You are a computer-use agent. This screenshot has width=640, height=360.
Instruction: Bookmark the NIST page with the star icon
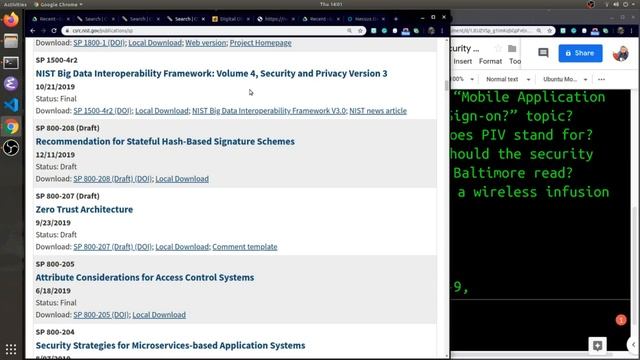(x=360, y=31)
